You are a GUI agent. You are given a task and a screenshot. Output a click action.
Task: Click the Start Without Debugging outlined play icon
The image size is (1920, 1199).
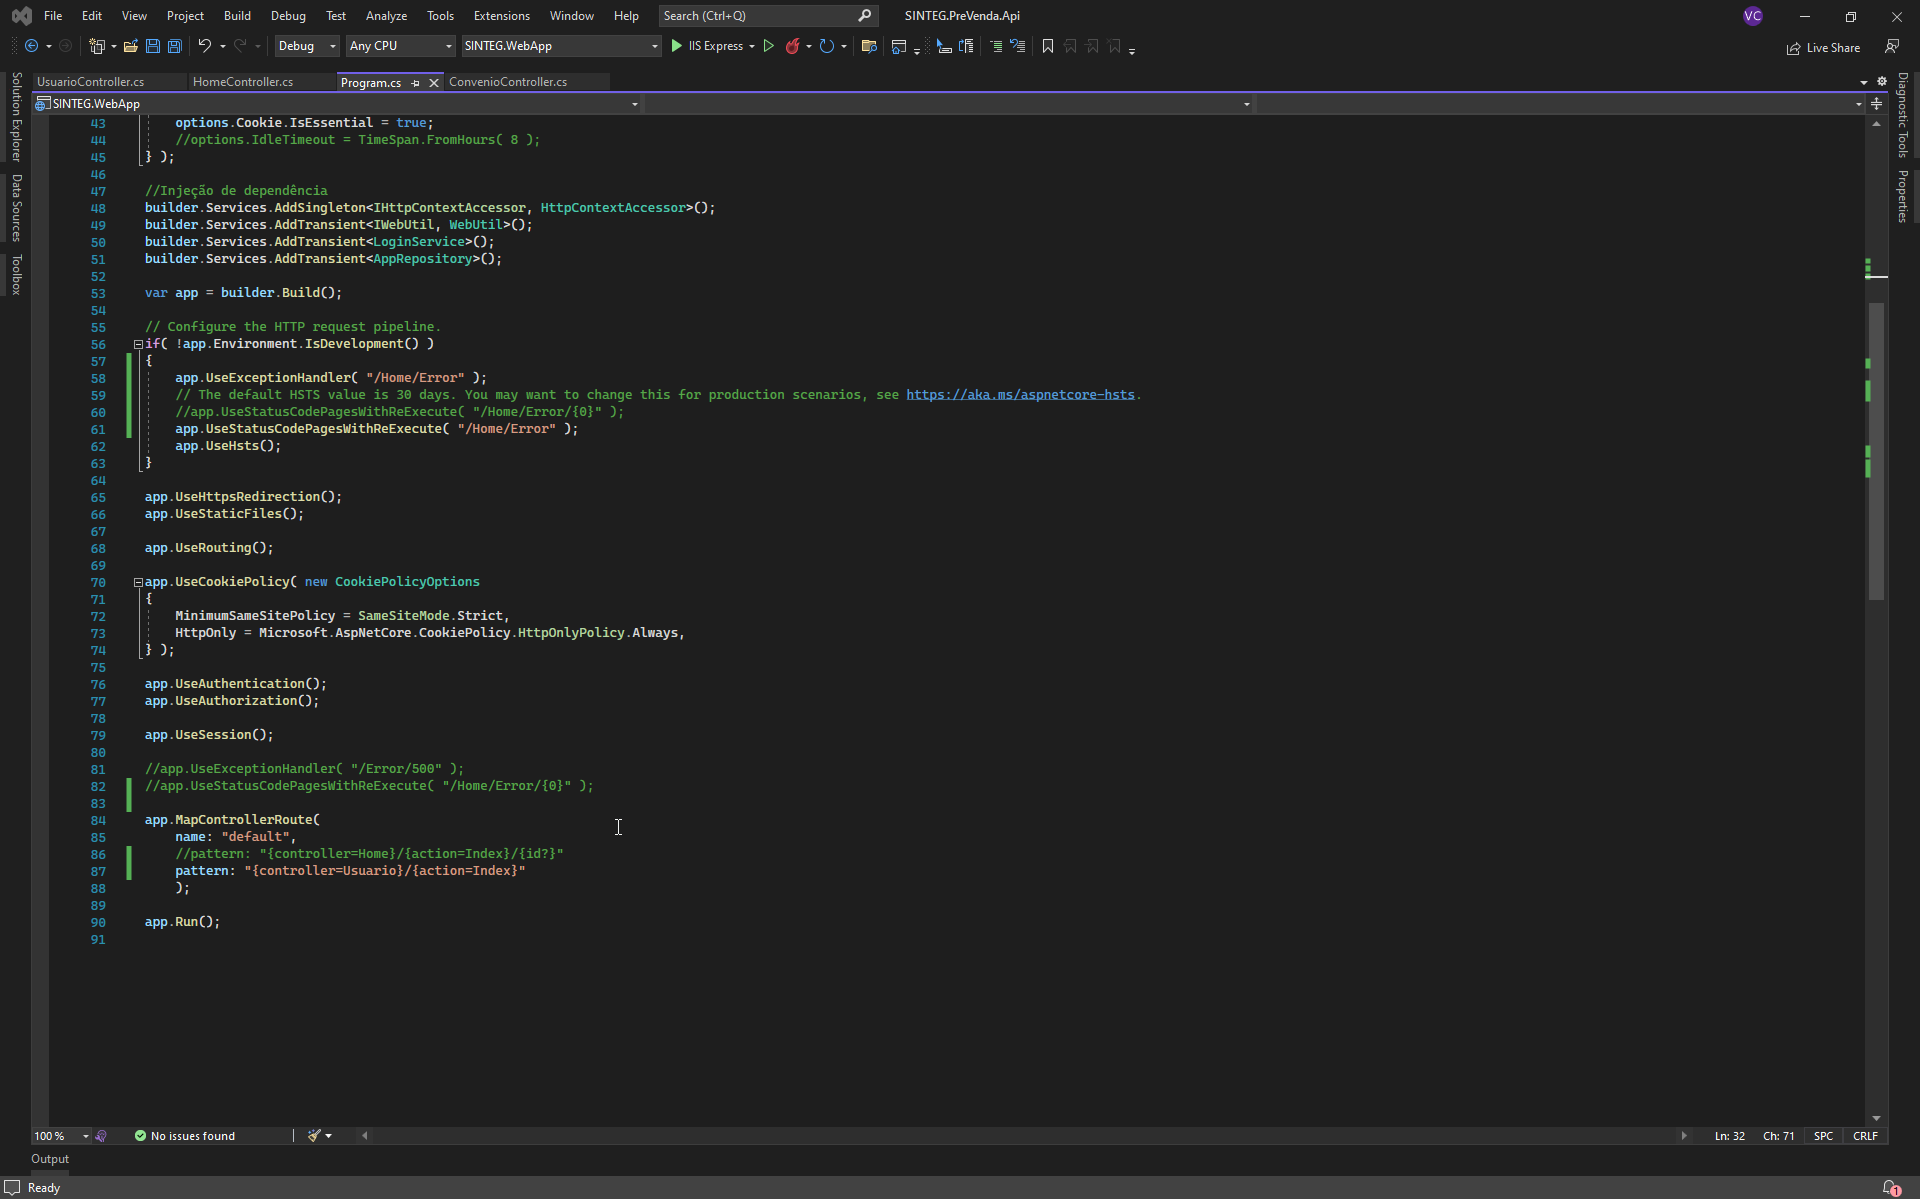pos(768,46)
